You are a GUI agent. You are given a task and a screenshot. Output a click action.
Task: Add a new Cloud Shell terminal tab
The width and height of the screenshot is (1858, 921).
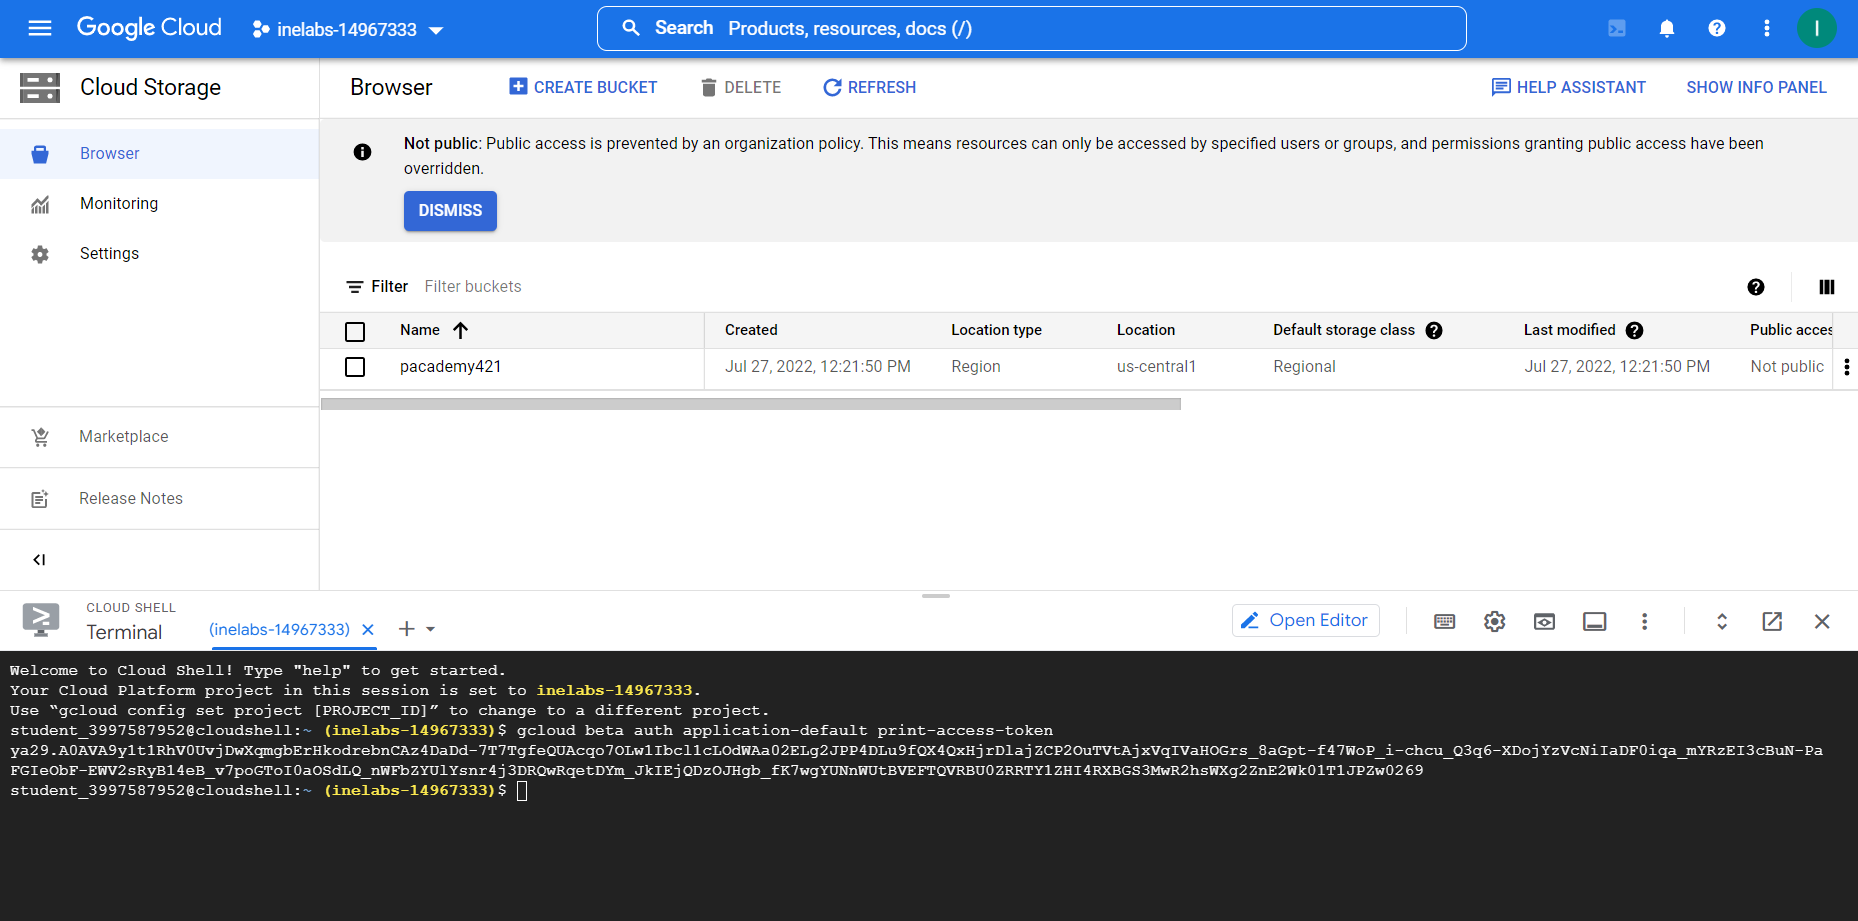[x=406, y=629]
